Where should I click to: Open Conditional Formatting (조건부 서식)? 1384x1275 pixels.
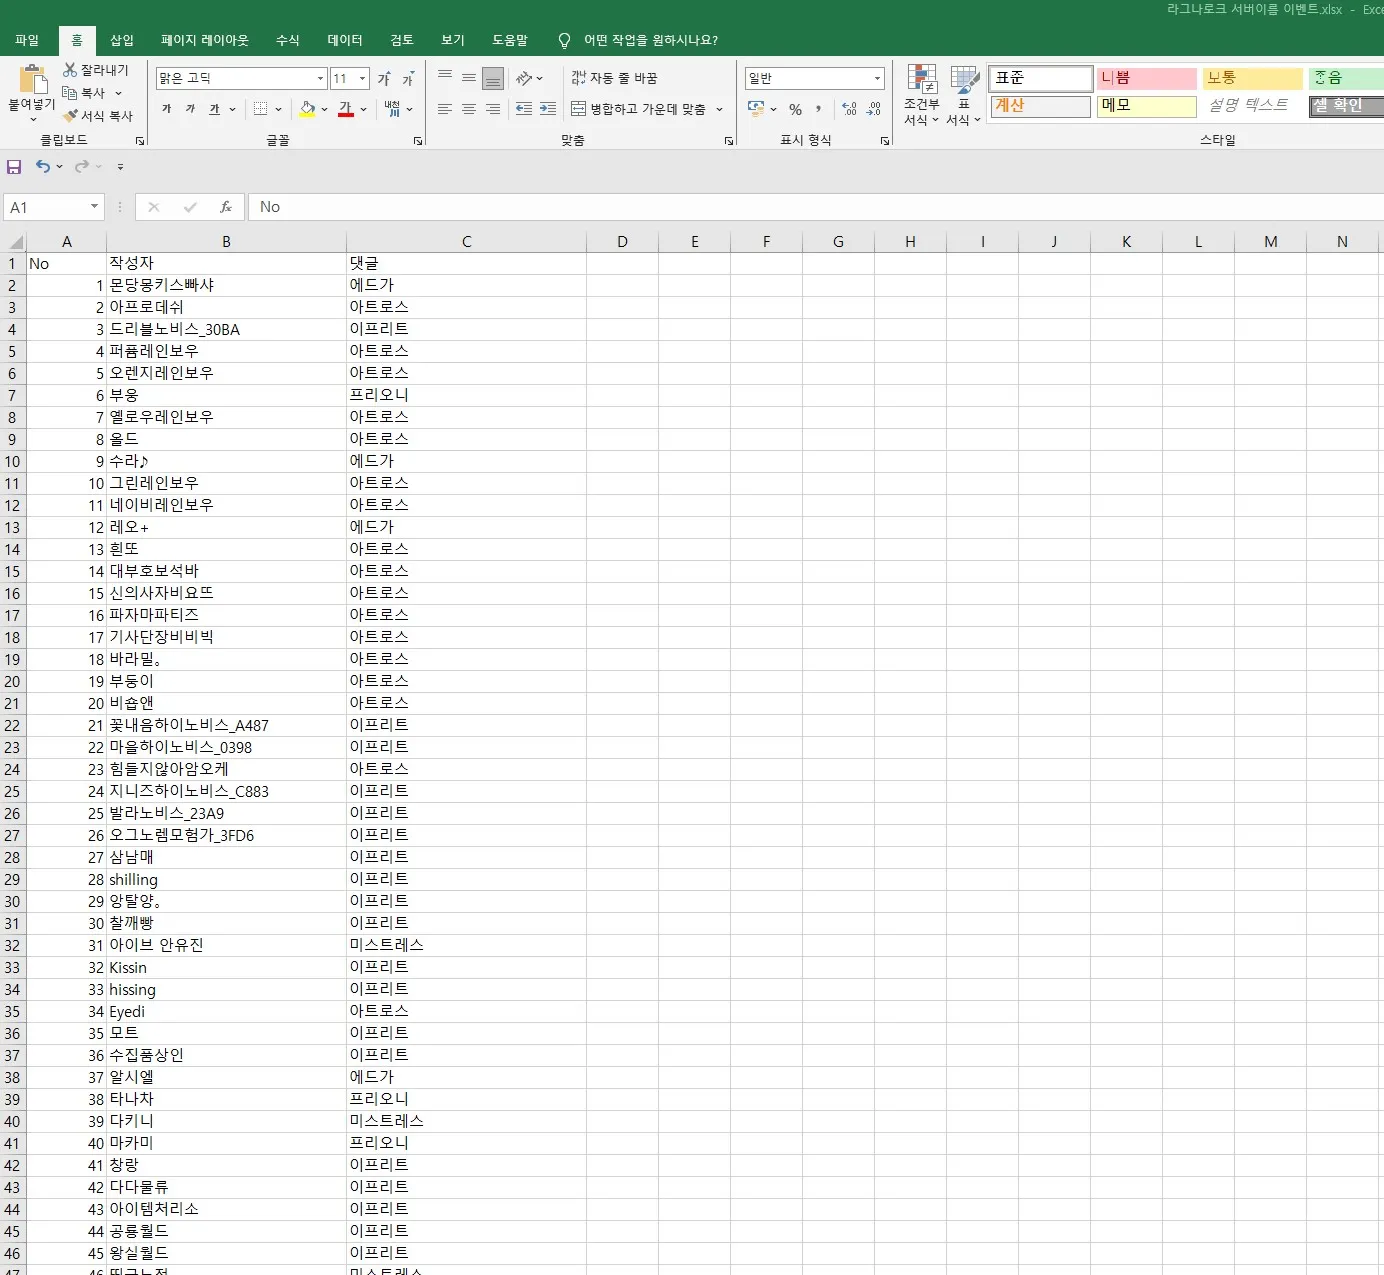pos(921,97)
